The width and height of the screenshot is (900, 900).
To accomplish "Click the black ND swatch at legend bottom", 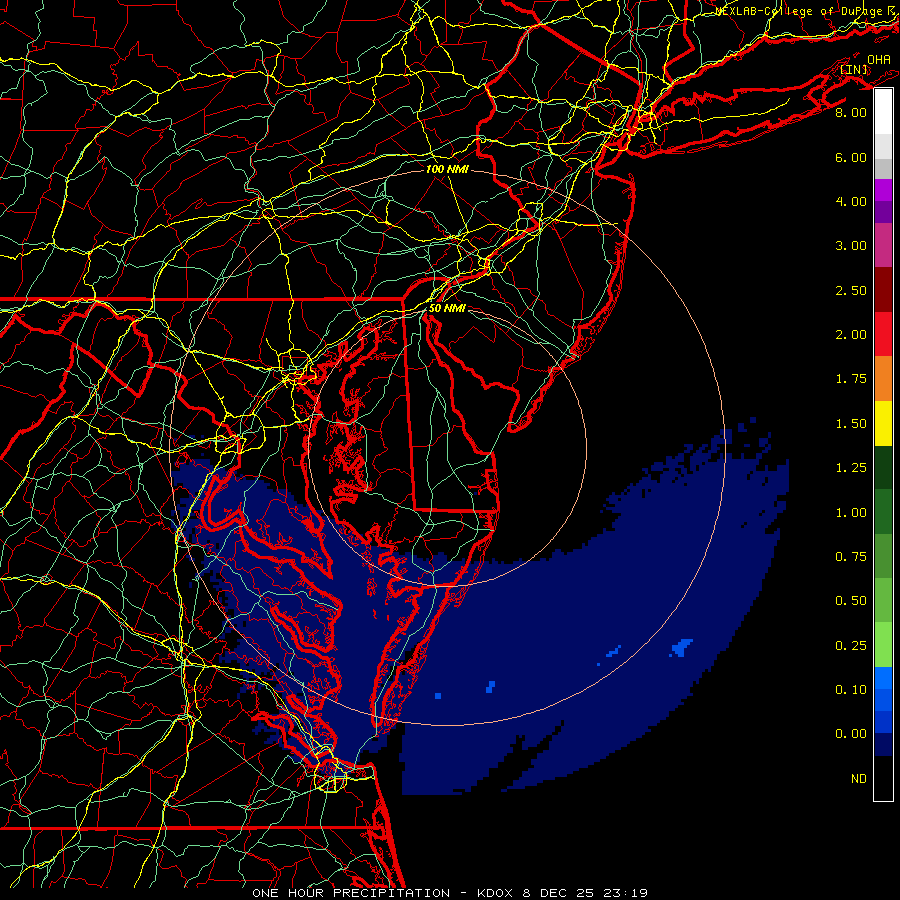I will (883, 778).
